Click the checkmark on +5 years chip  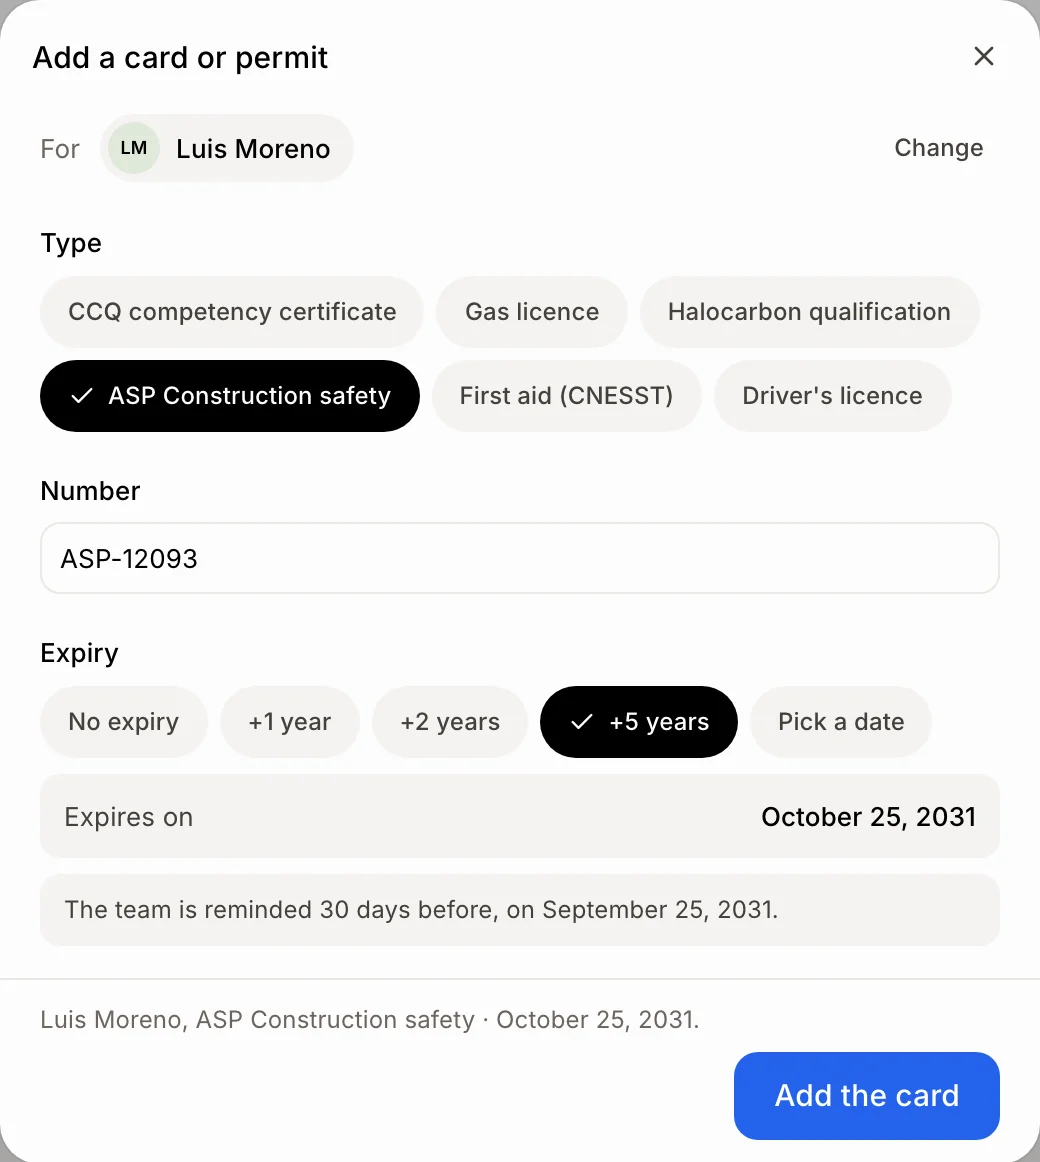tap(582, 722)
